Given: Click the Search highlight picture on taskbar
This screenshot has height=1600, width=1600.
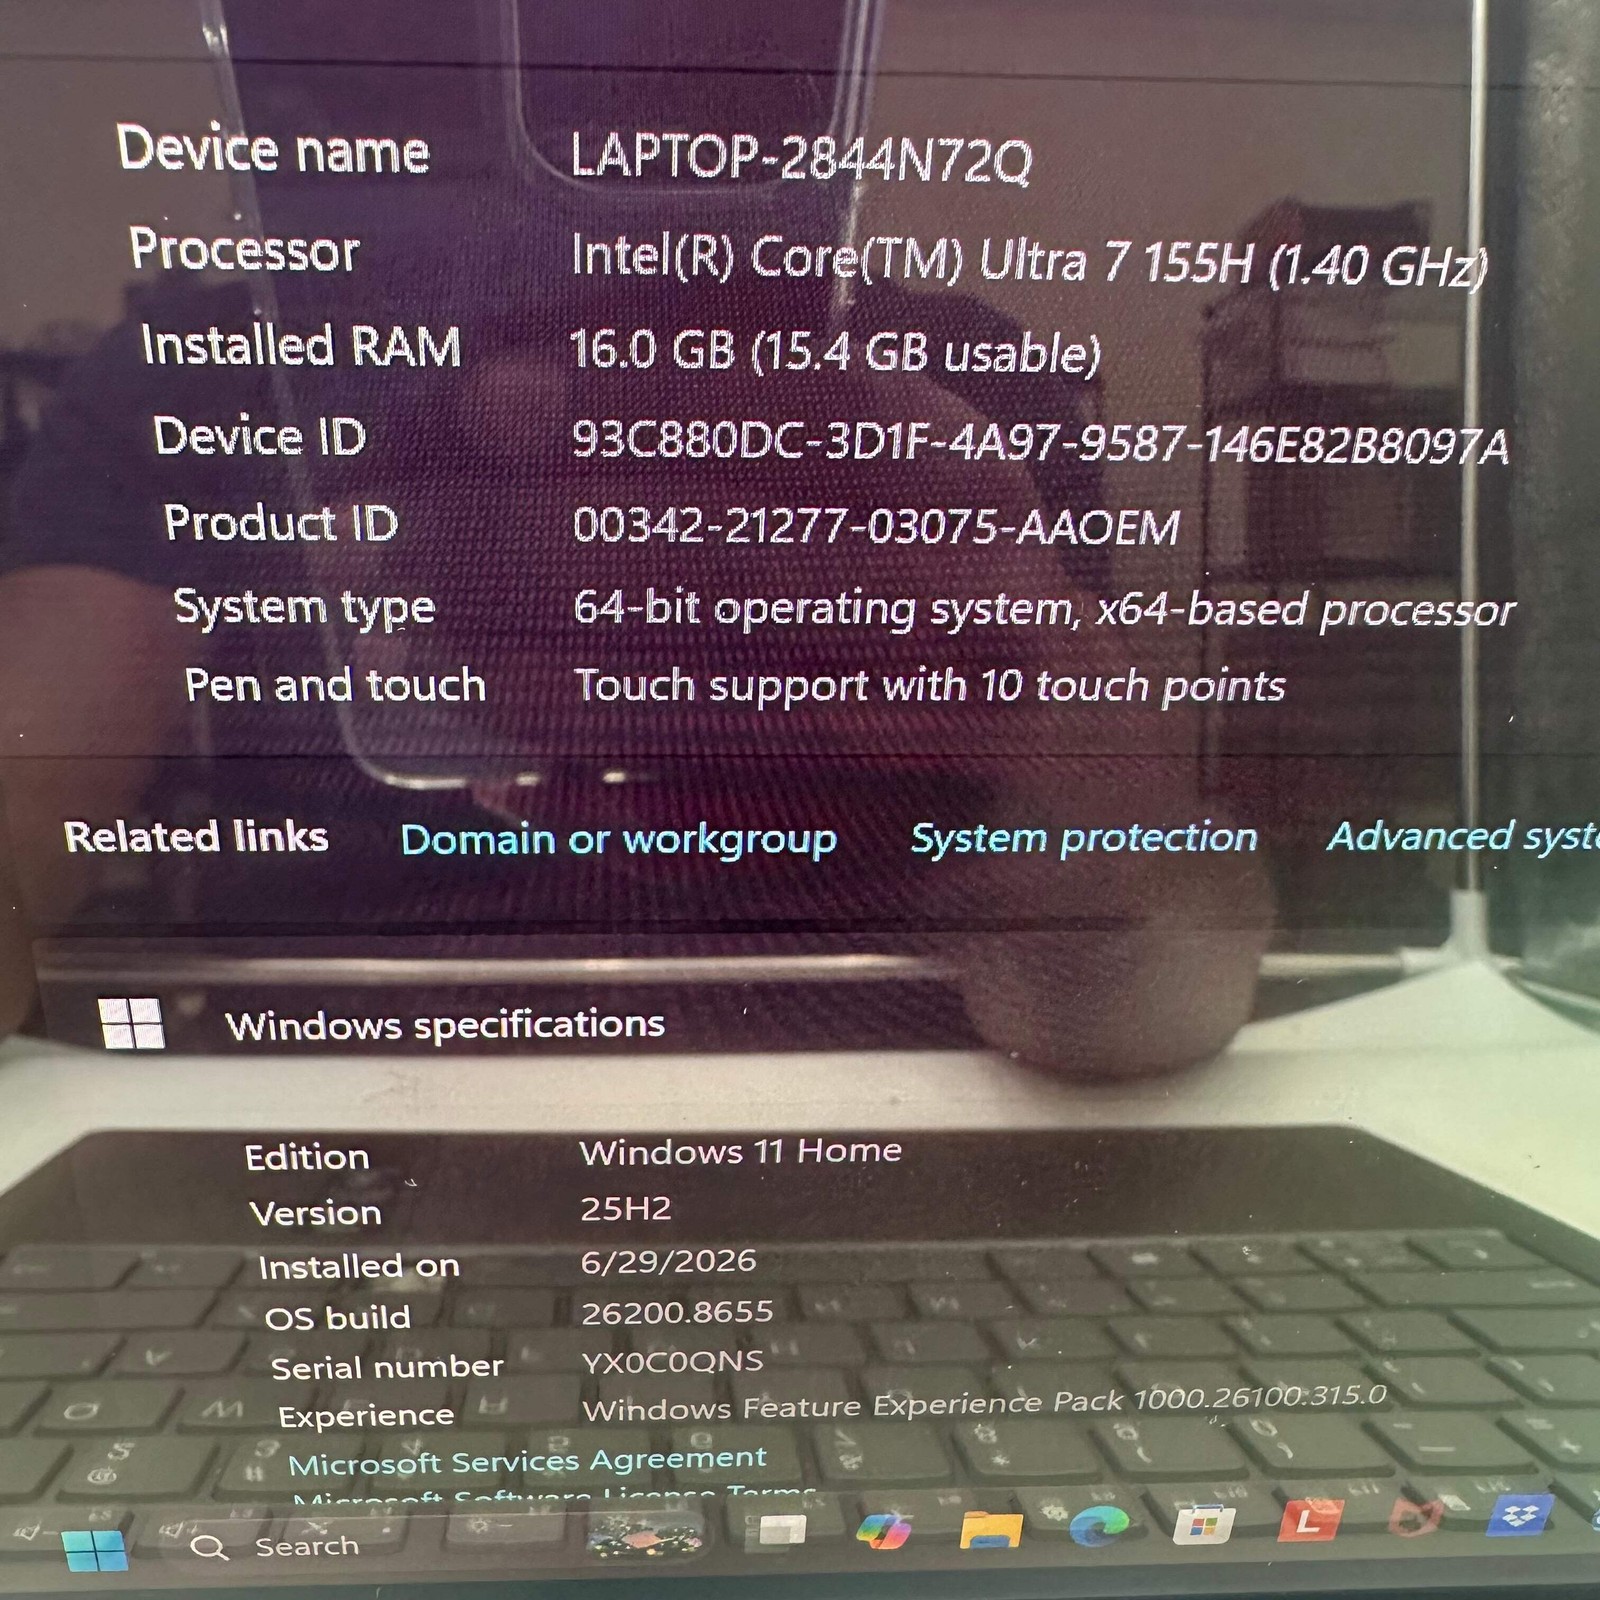Looking at the screenshot, I should point(643,1535).
